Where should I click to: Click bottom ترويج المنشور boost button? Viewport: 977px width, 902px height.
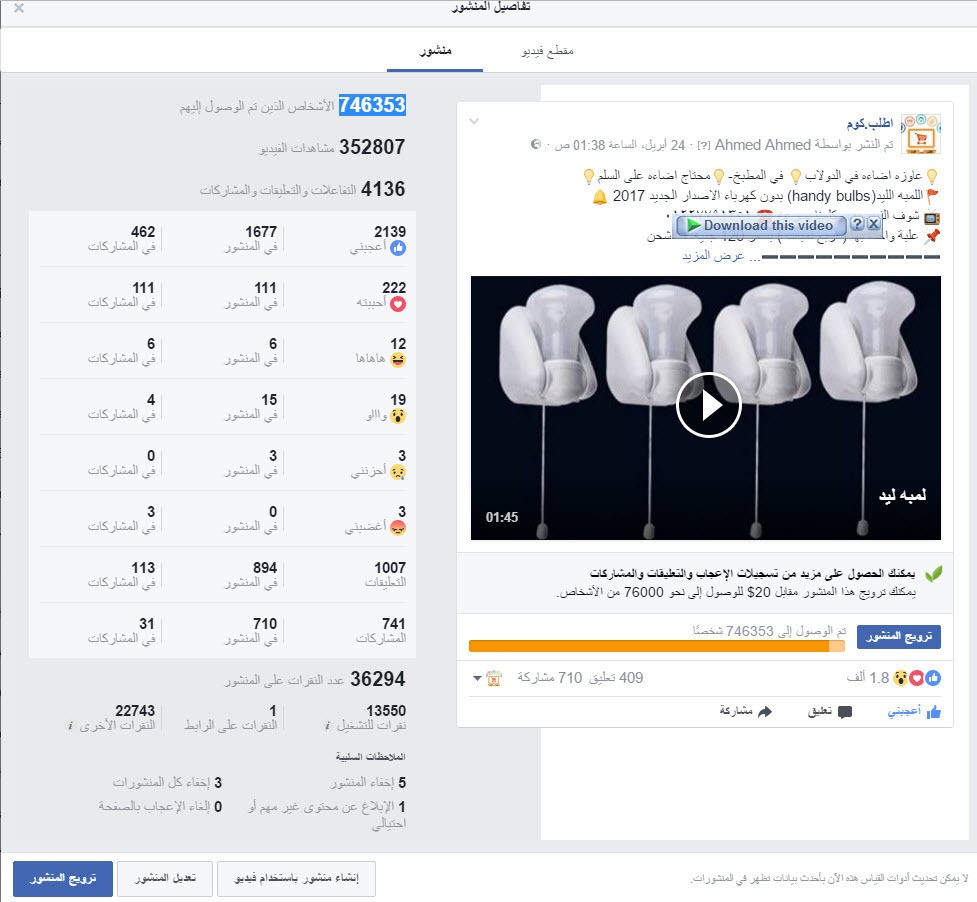click(63, 878)
